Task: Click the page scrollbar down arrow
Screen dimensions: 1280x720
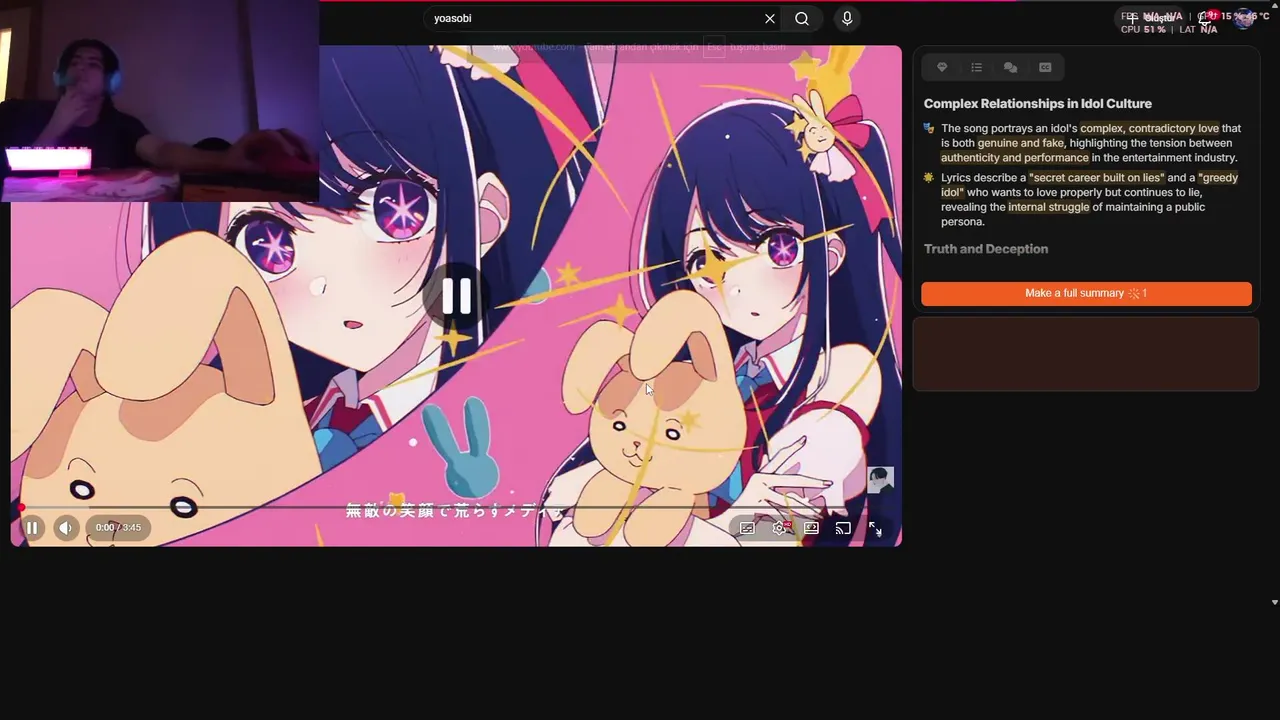Action: click(x=1274, y=602)
